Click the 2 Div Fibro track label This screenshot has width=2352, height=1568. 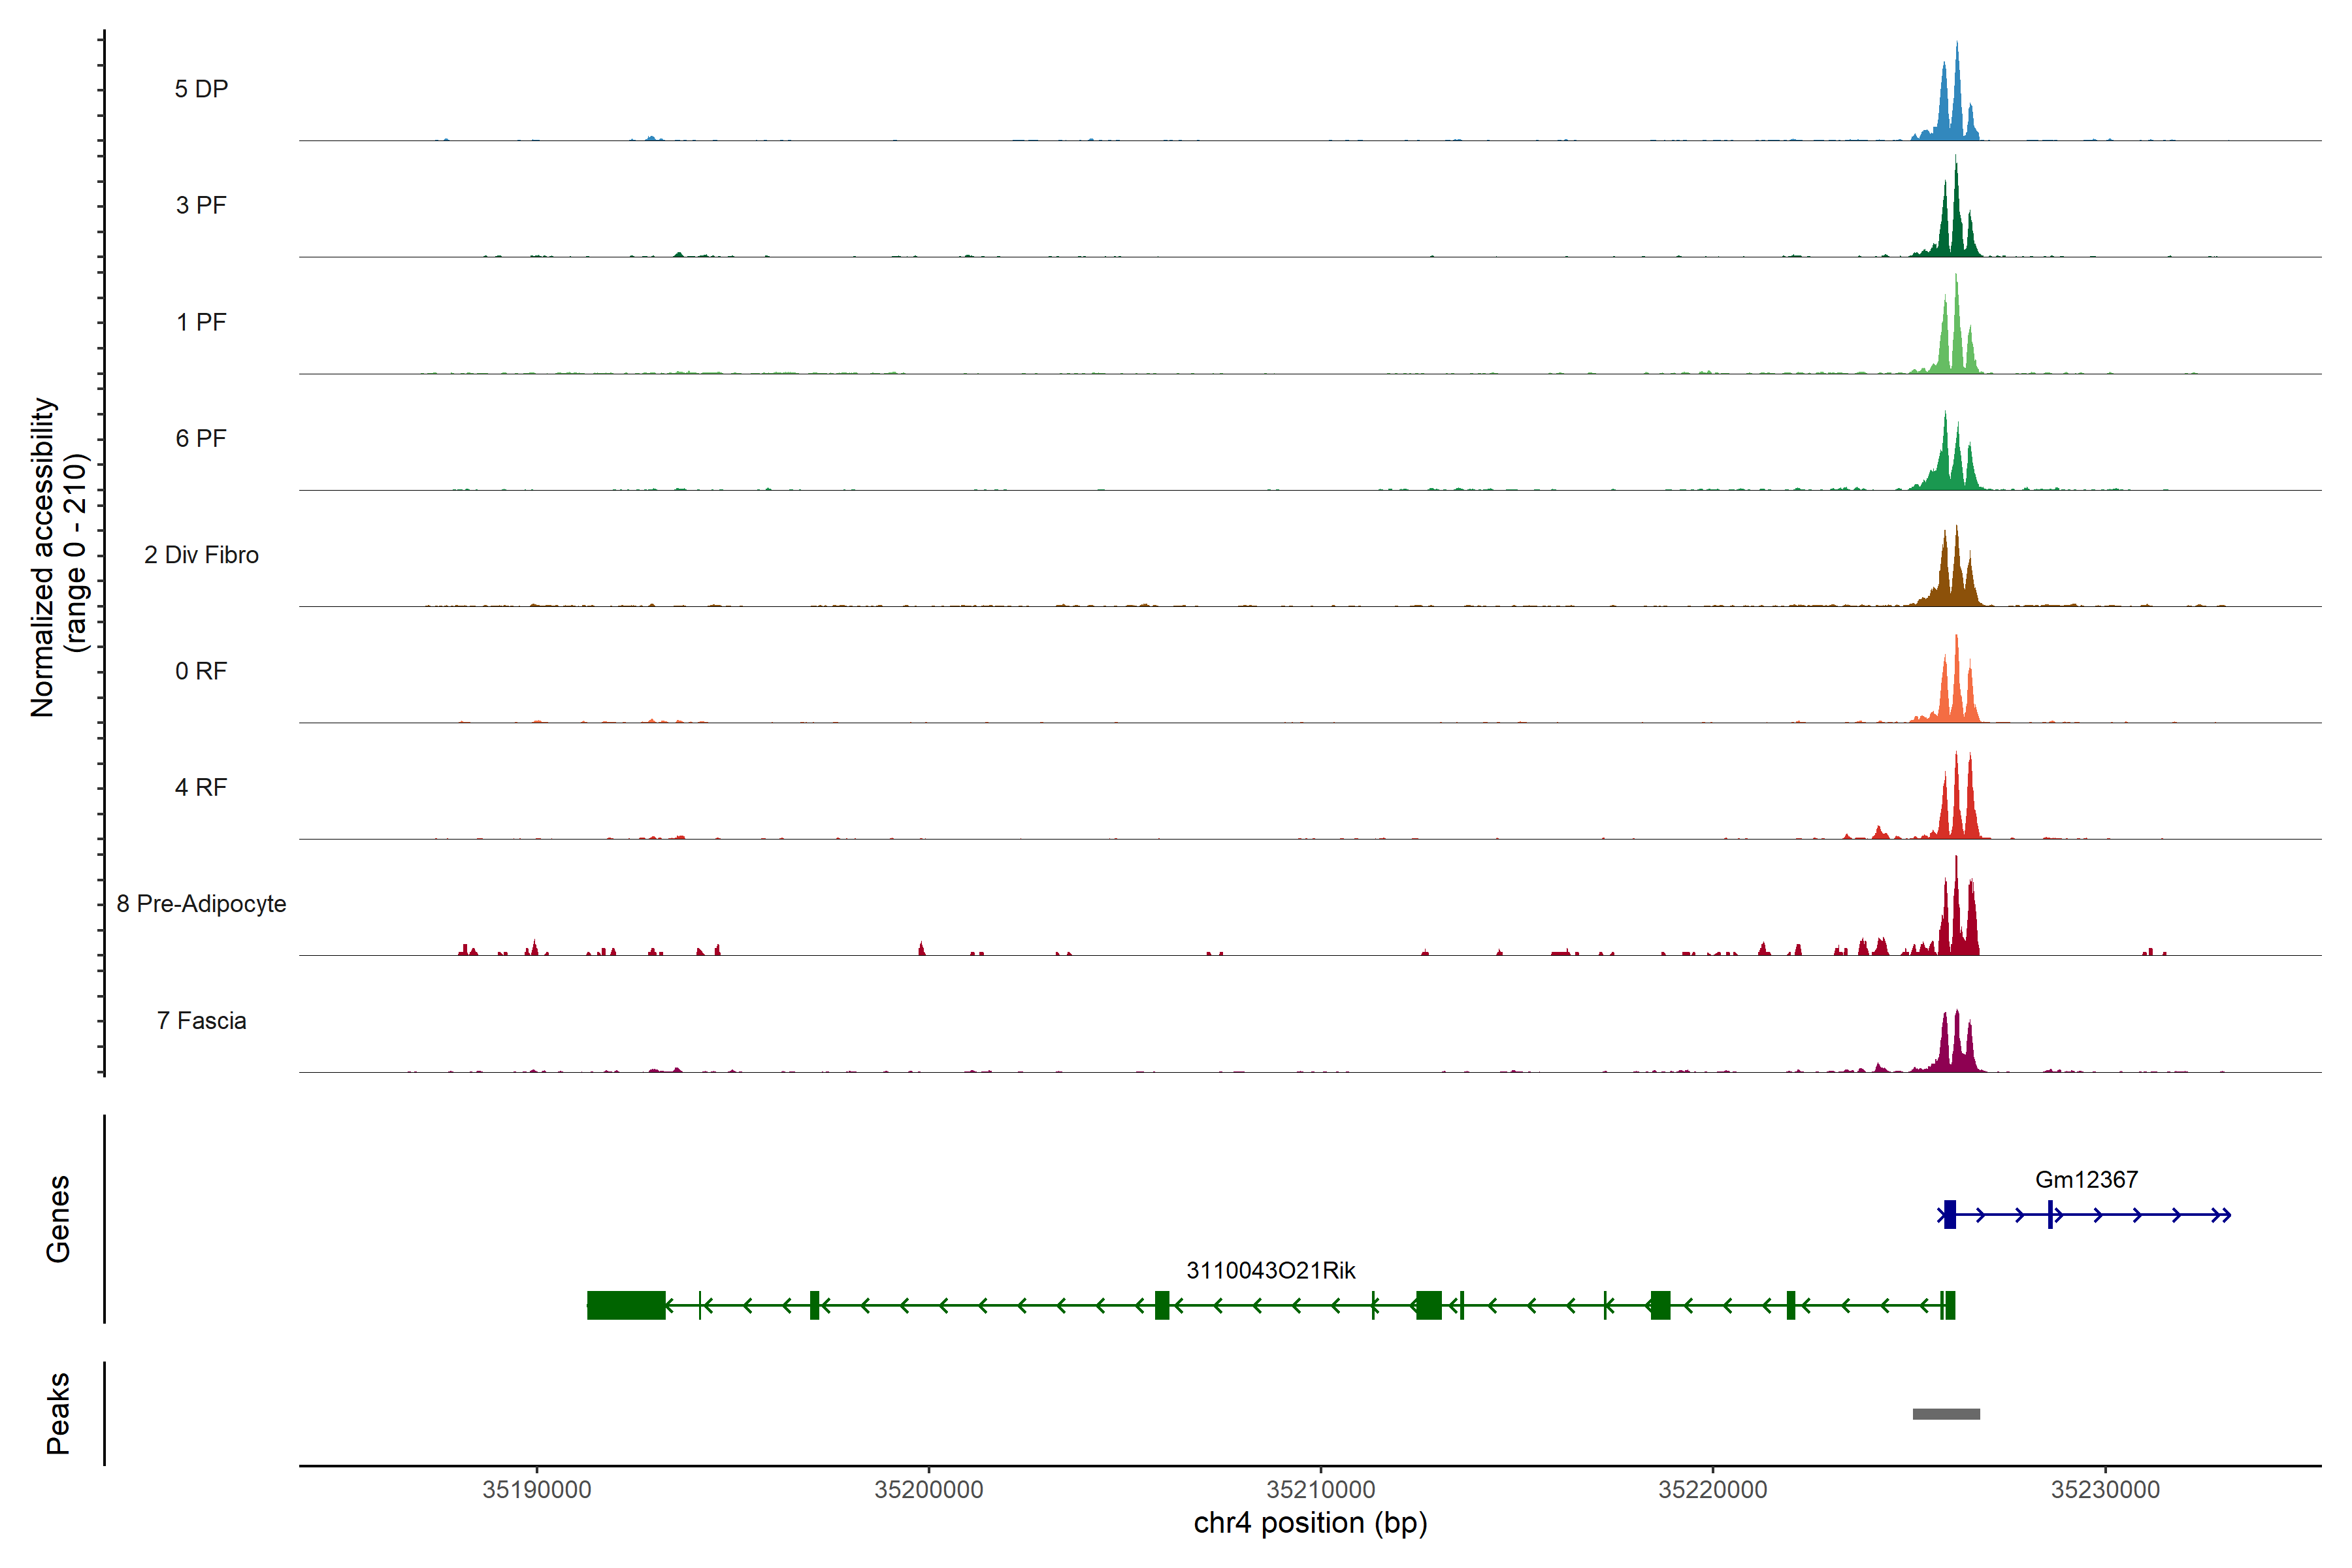coord(201,554)
